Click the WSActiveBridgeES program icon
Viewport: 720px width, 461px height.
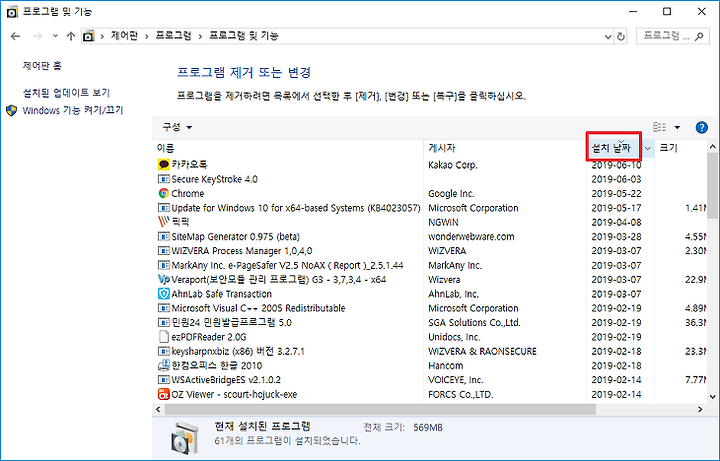[163, 380]
